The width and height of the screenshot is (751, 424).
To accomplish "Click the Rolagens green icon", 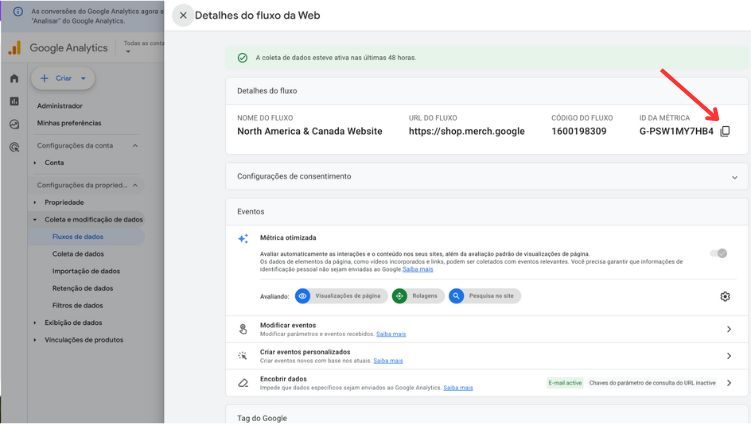I will pyautogui.click(x=399, y=296).
